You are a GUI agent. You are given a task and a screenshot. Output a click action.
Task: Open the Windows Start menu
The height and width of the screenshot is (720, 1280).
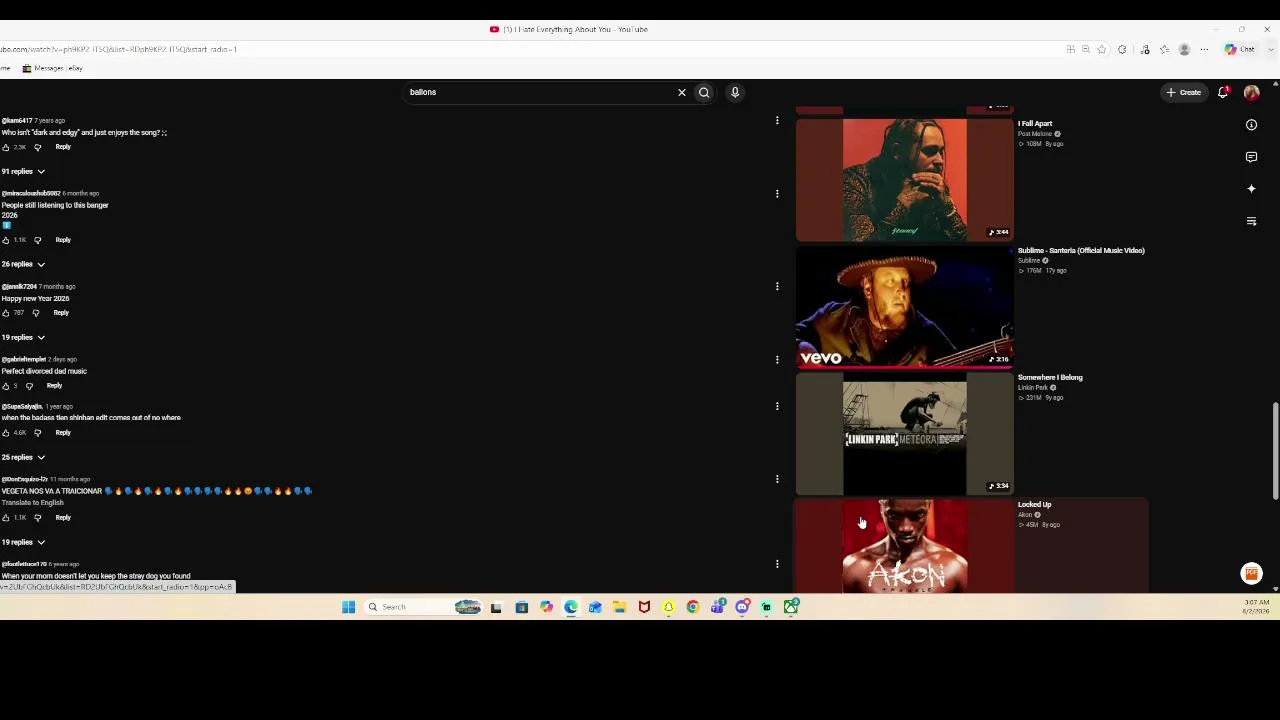pos(348,607)
